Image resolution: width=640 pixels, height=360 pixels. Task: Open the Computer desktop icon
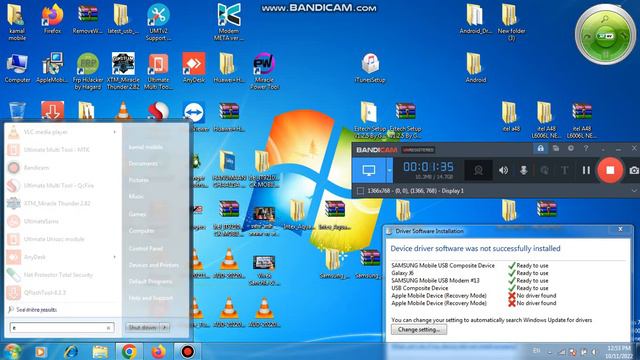[x=17, y=68]
